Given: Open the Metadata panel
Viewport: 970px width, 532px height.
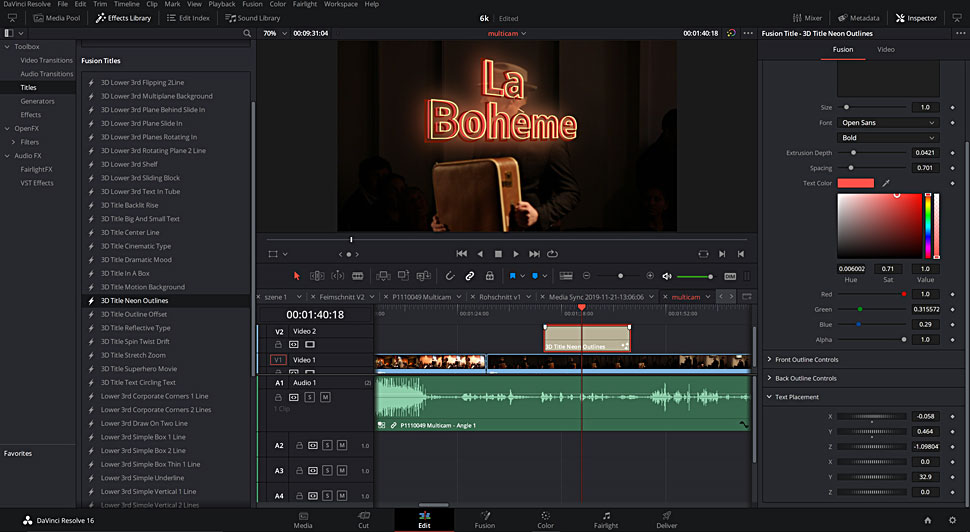Looking at the screenshot, I should pyautogui.click(x=858, y=18).
